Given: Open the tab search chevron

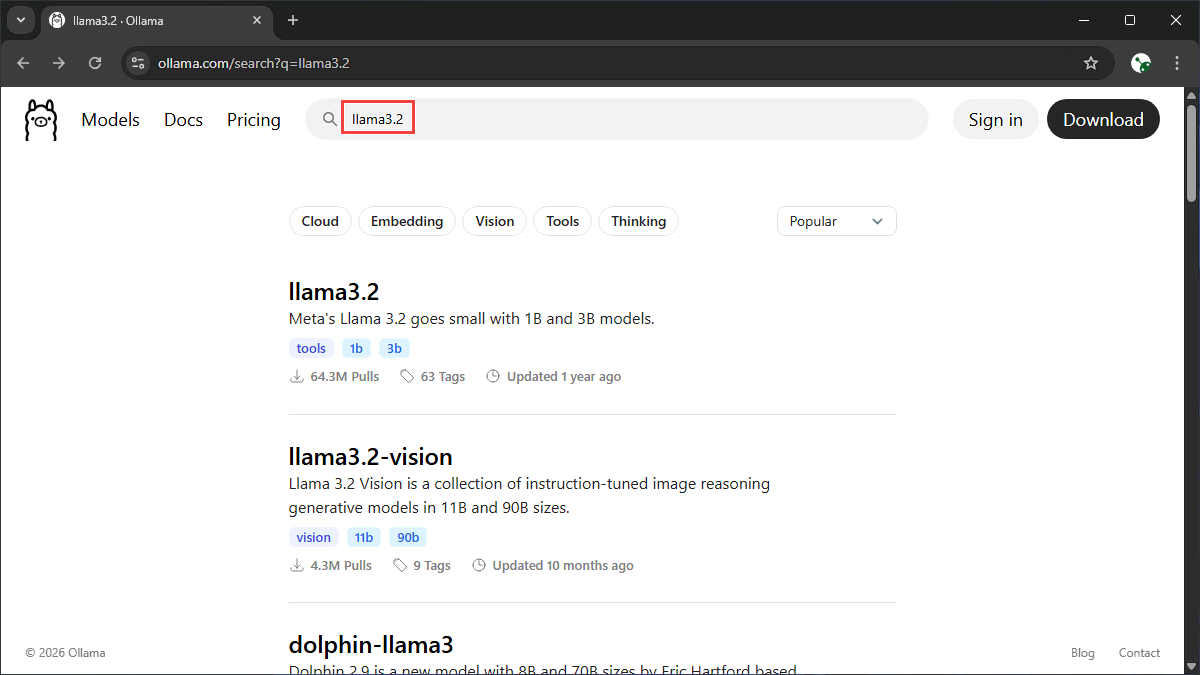Looking at the screenshot, I should pos(20,20).
